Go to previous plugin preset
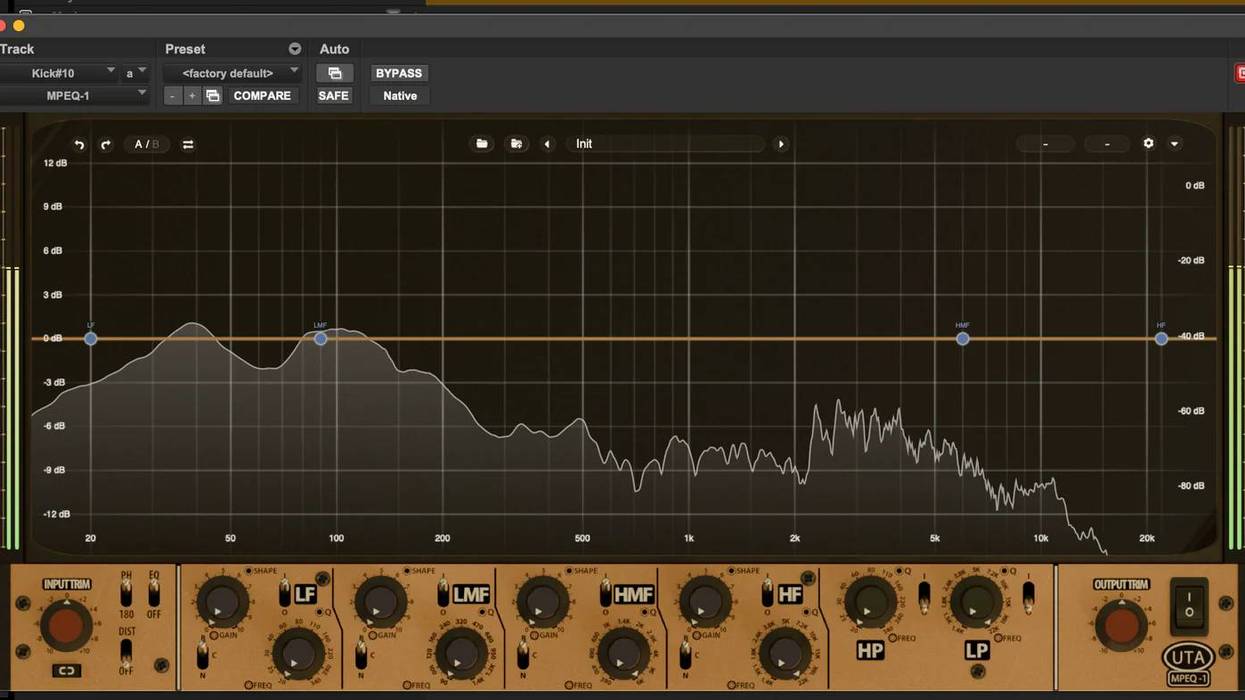The image size is (1245, 700). pyautogui.click(x=547, y=144)
